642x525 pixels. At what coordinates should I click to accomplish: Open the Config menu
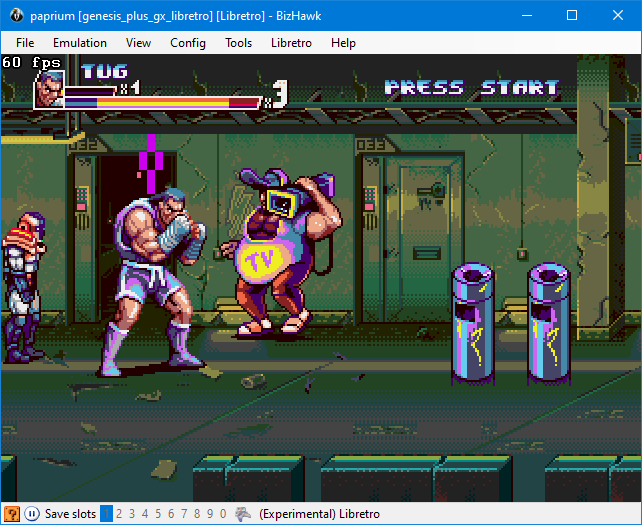click(x=188, y=43)
